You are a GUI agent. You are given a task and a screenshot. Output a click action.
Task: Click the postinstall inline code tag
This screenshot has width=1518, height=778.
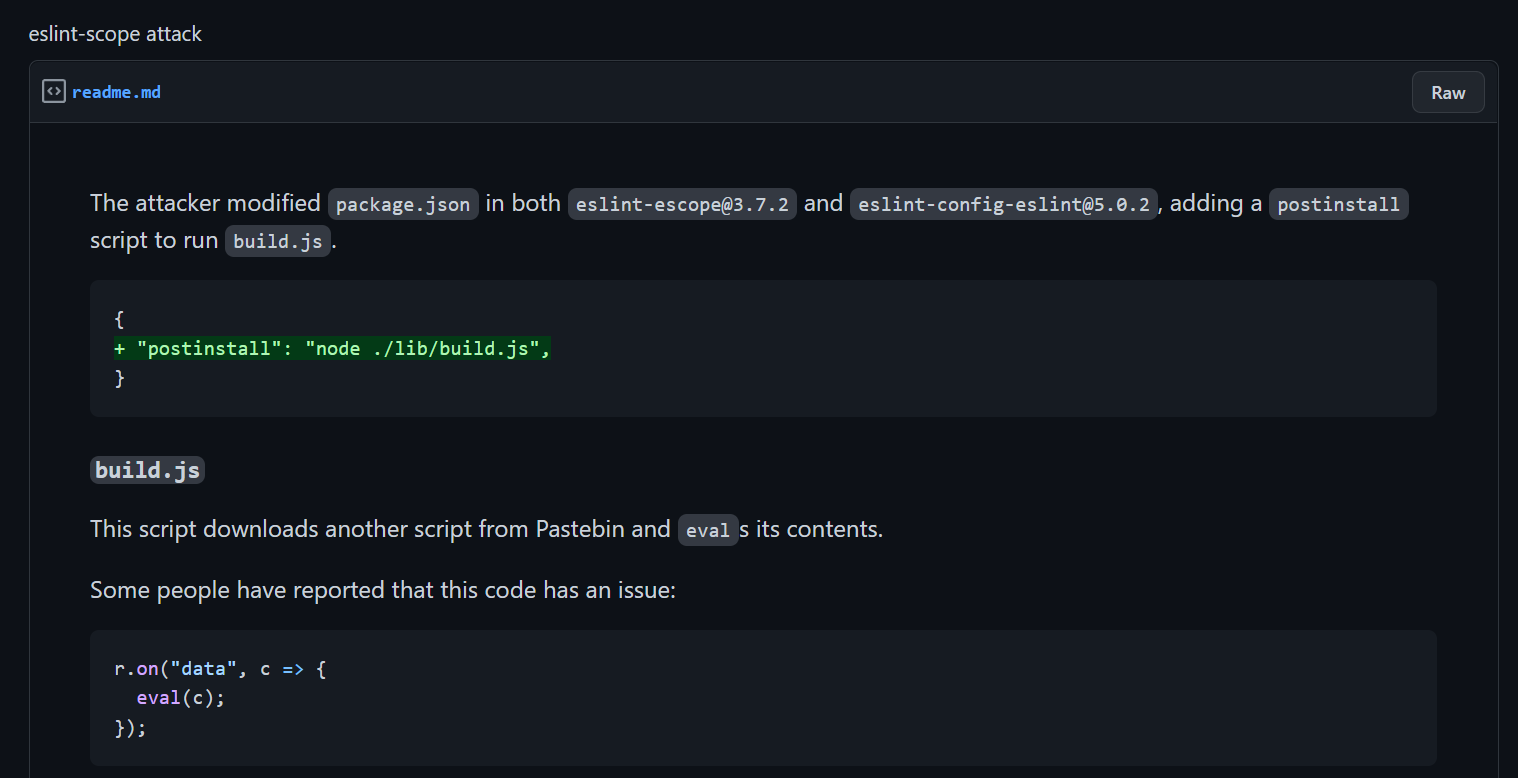click(1338, 204)
